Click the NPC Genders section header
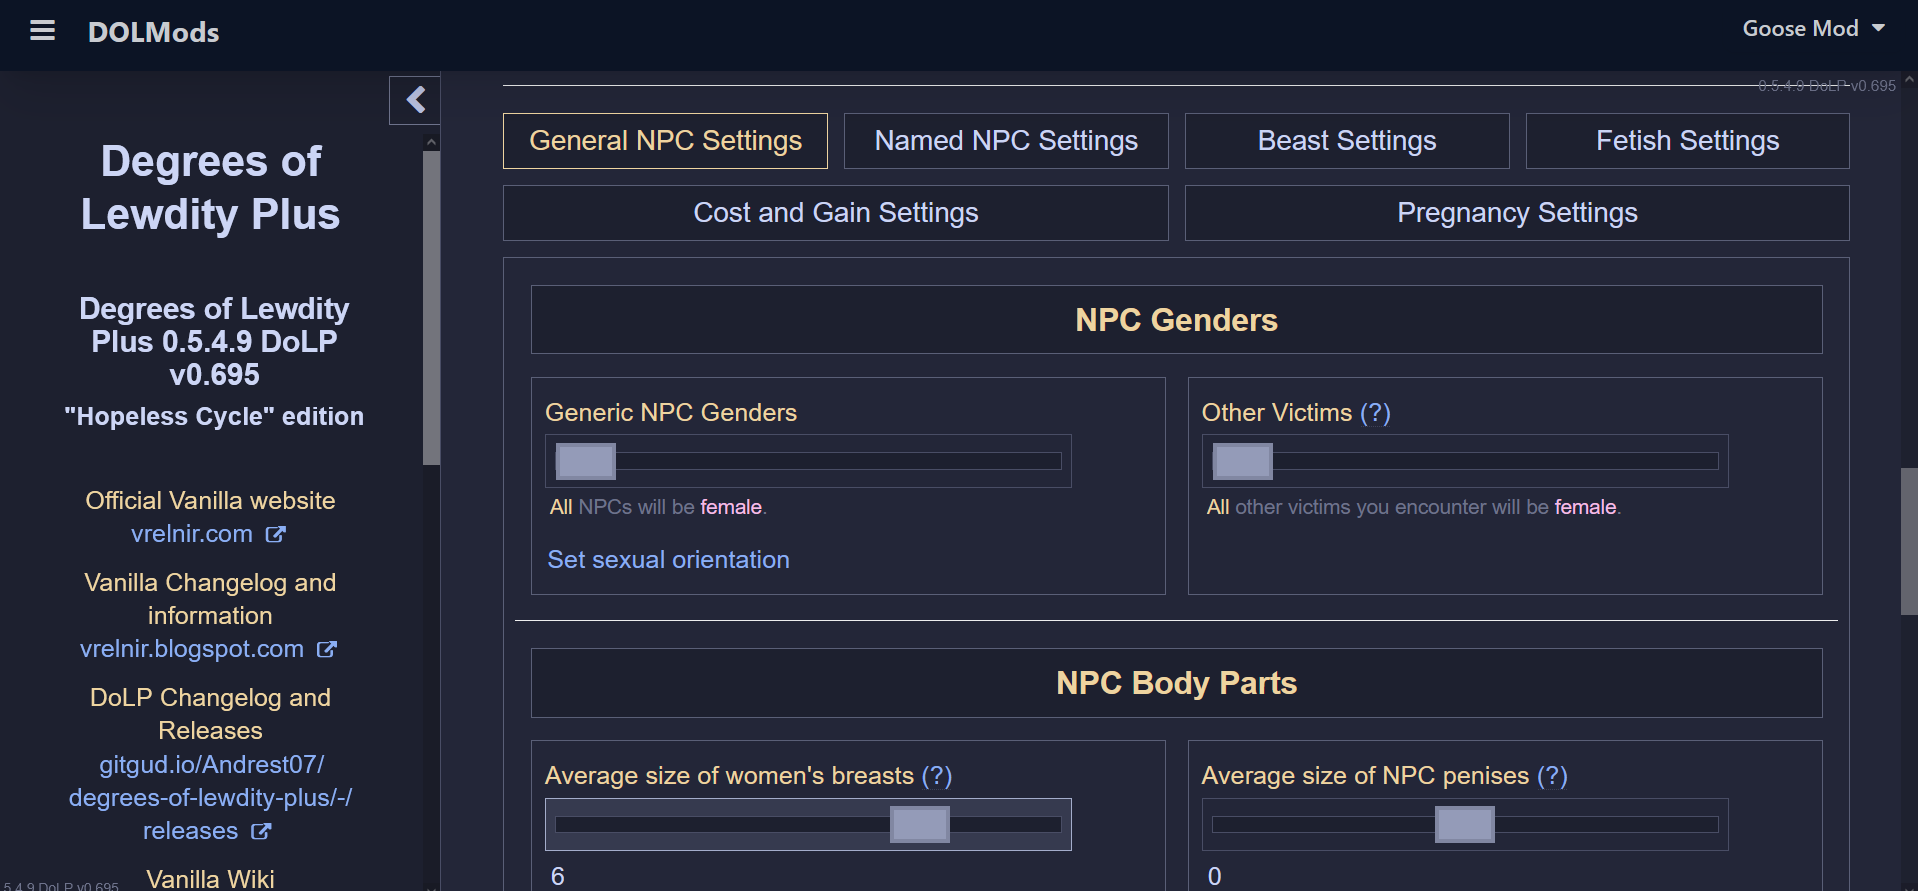 pos(1176,320)
